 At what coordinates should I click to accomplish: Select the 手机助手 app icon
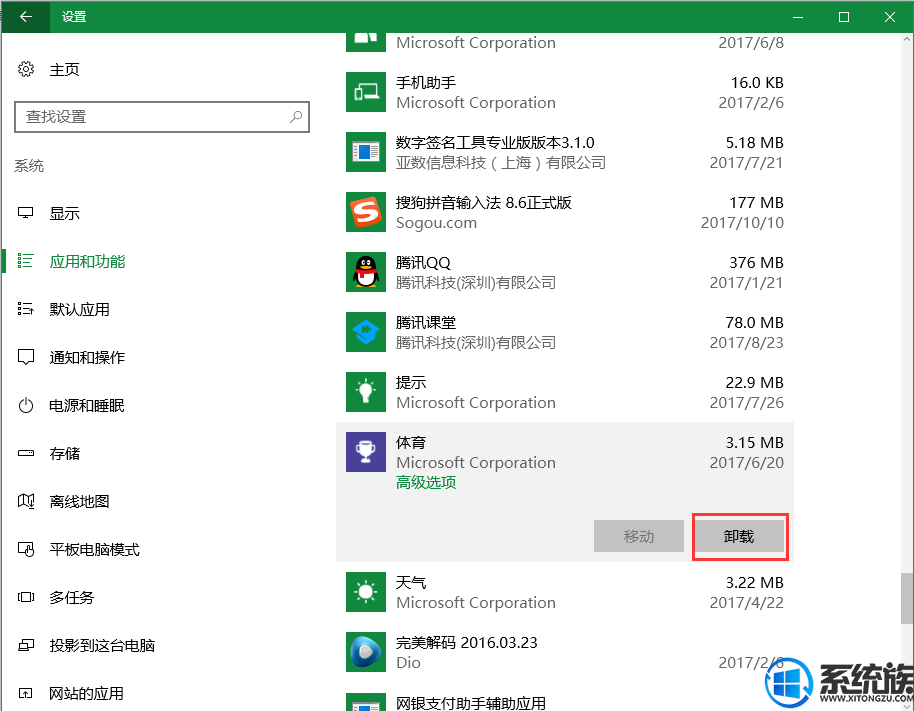366,92
